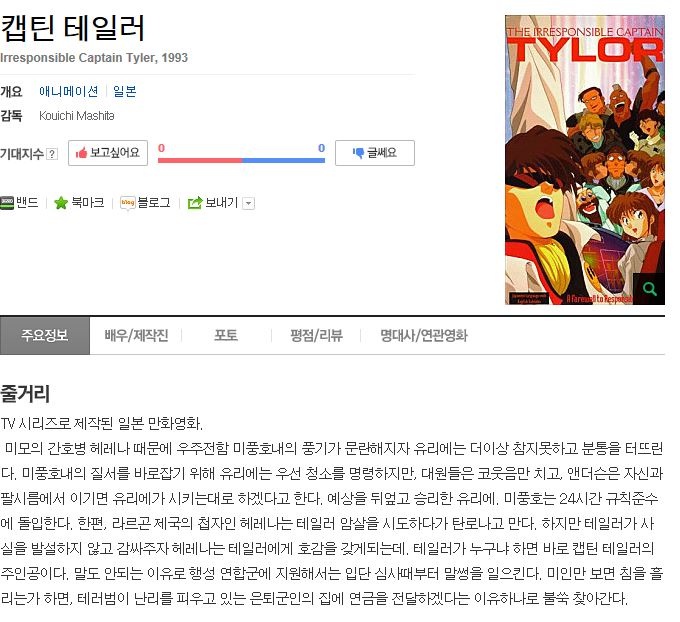
Task: Click the blue thumbs-down icon
Action: (358, 153)
